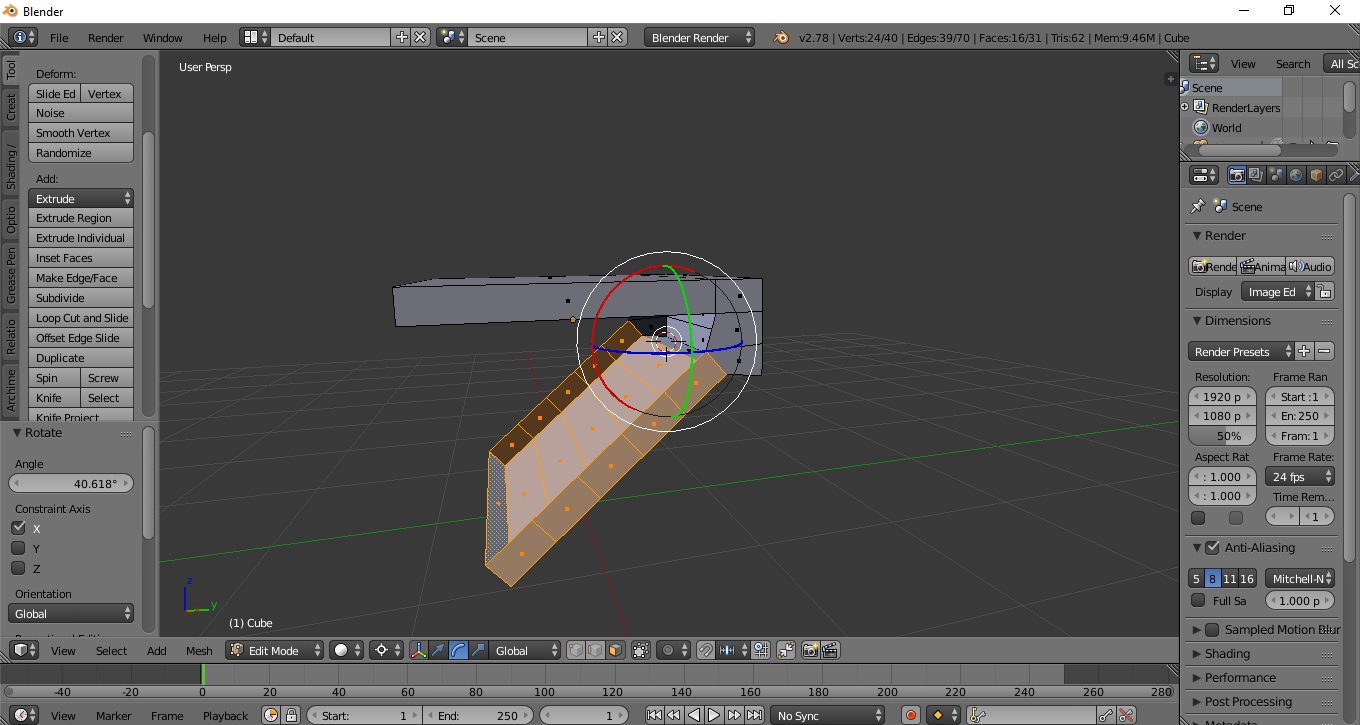
Task: Switch to face select mode
Action: (x=615, y=650)
